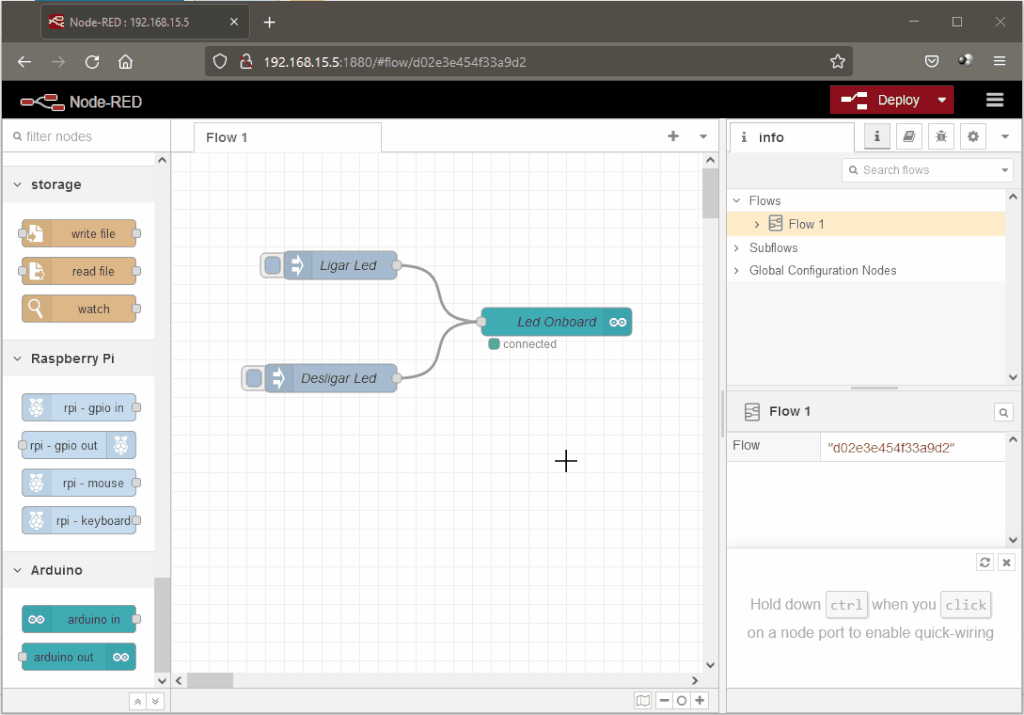This screenshot has width=1024, height=715.
Task: Collapse all palette categories double-up arrow
Action: 138,701
